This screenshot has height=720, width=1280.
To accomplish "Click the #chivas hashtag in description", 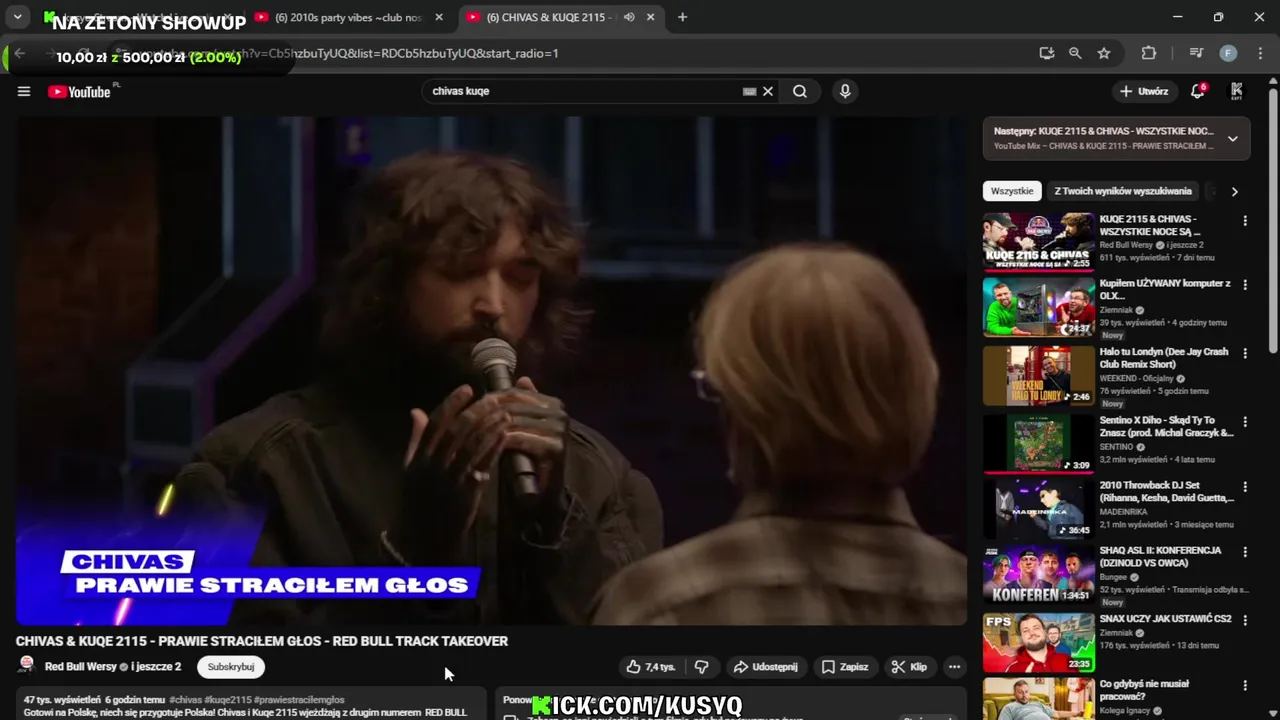I will pos(186,700).
